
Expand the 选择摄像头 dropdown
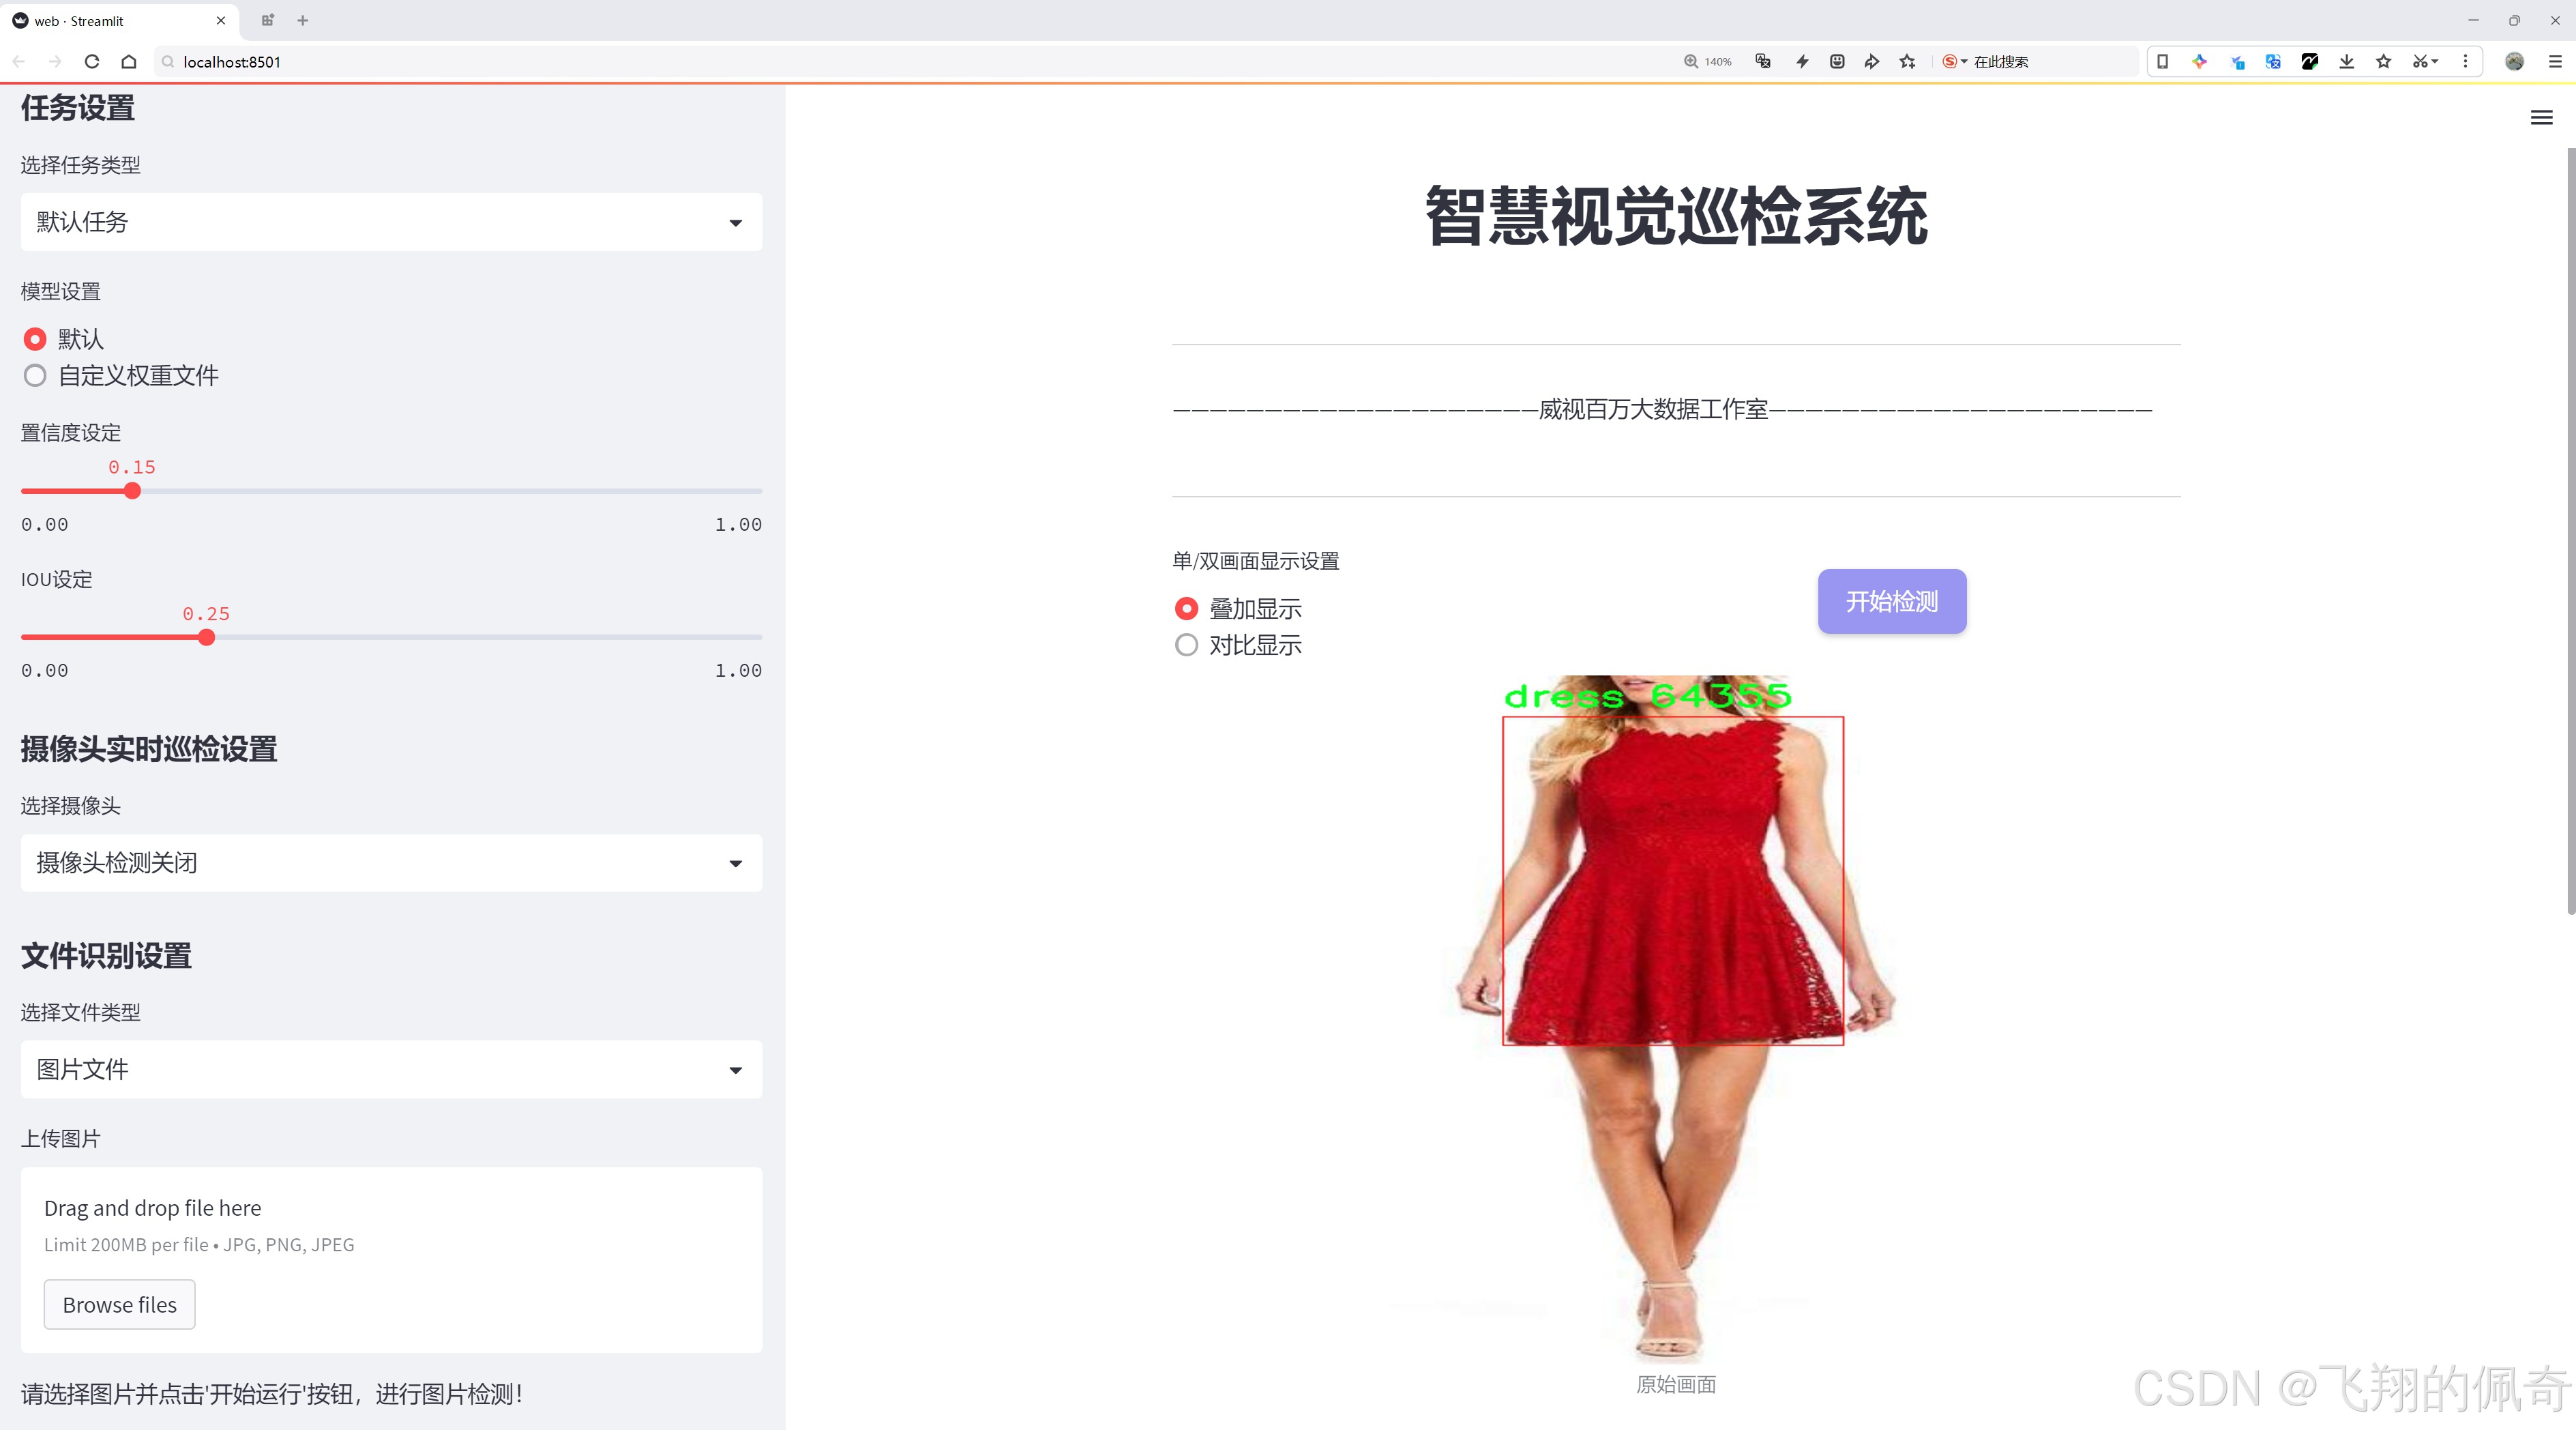coord(390,862)
